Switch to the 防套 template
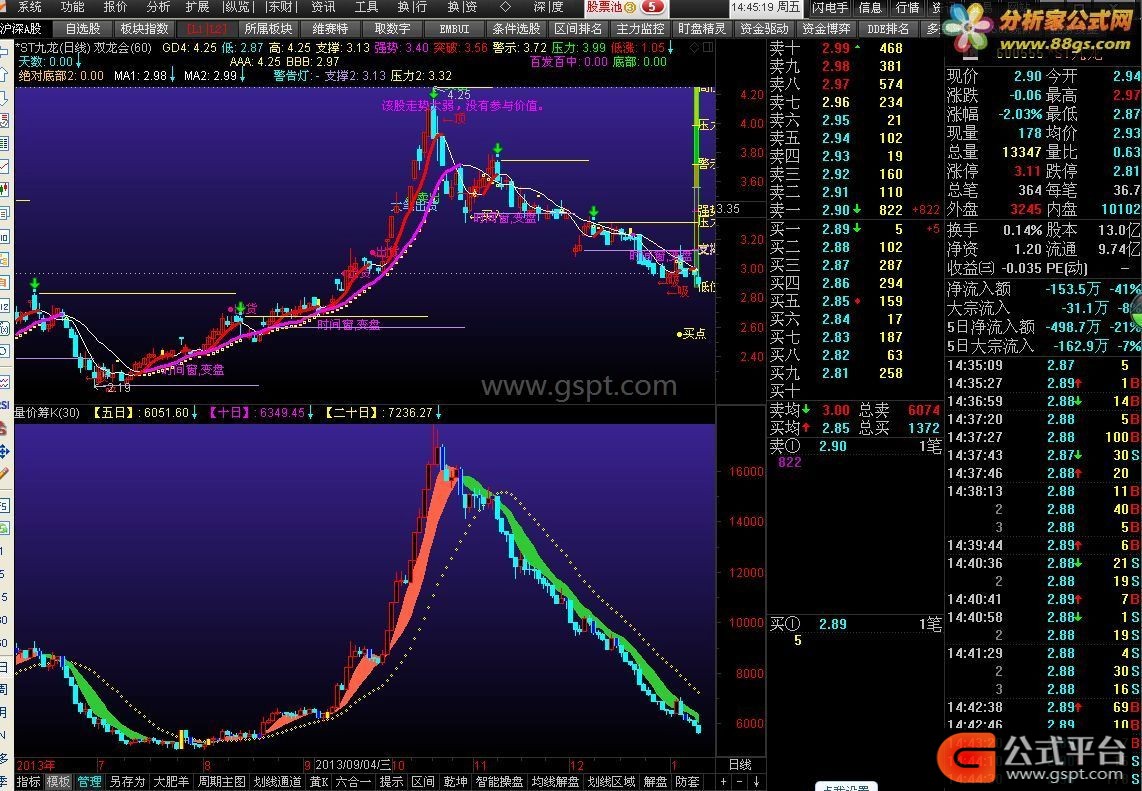Screen dimensions: 1142x791 click(687, 782)
